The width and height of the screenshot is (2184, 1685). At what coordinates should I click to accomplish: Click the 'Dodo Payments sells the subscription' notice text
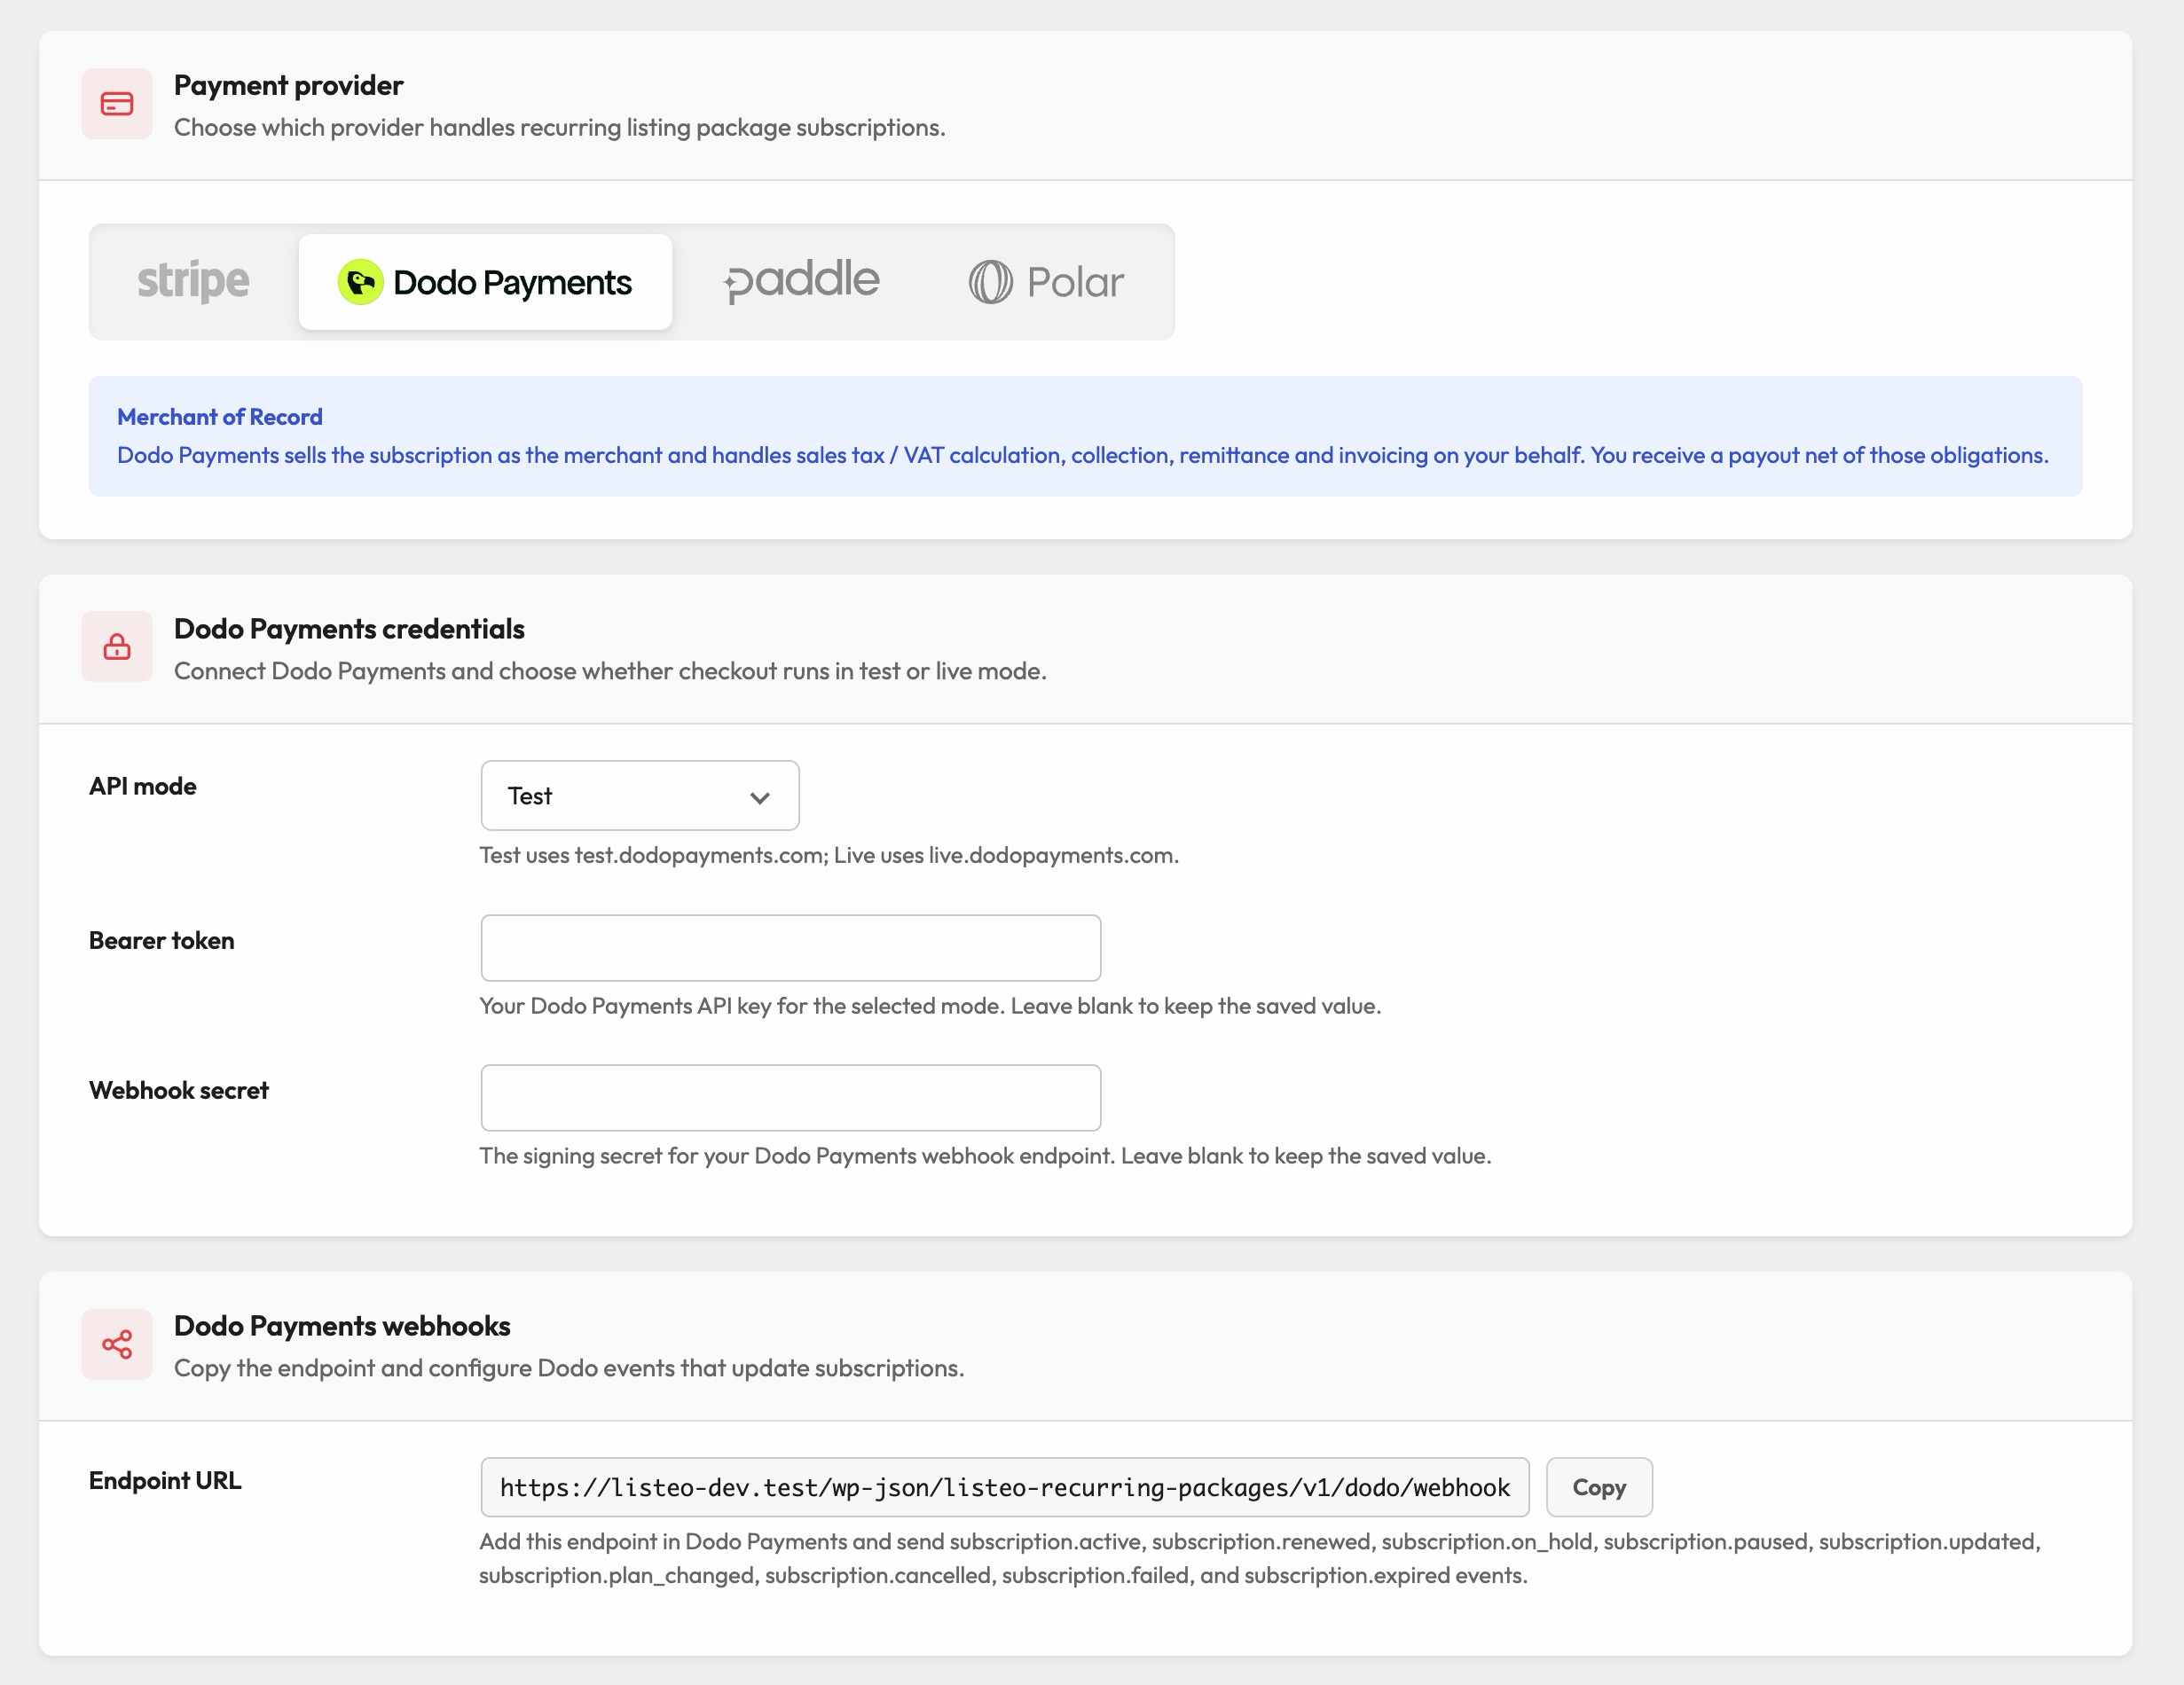click(x=1083, y=455)
